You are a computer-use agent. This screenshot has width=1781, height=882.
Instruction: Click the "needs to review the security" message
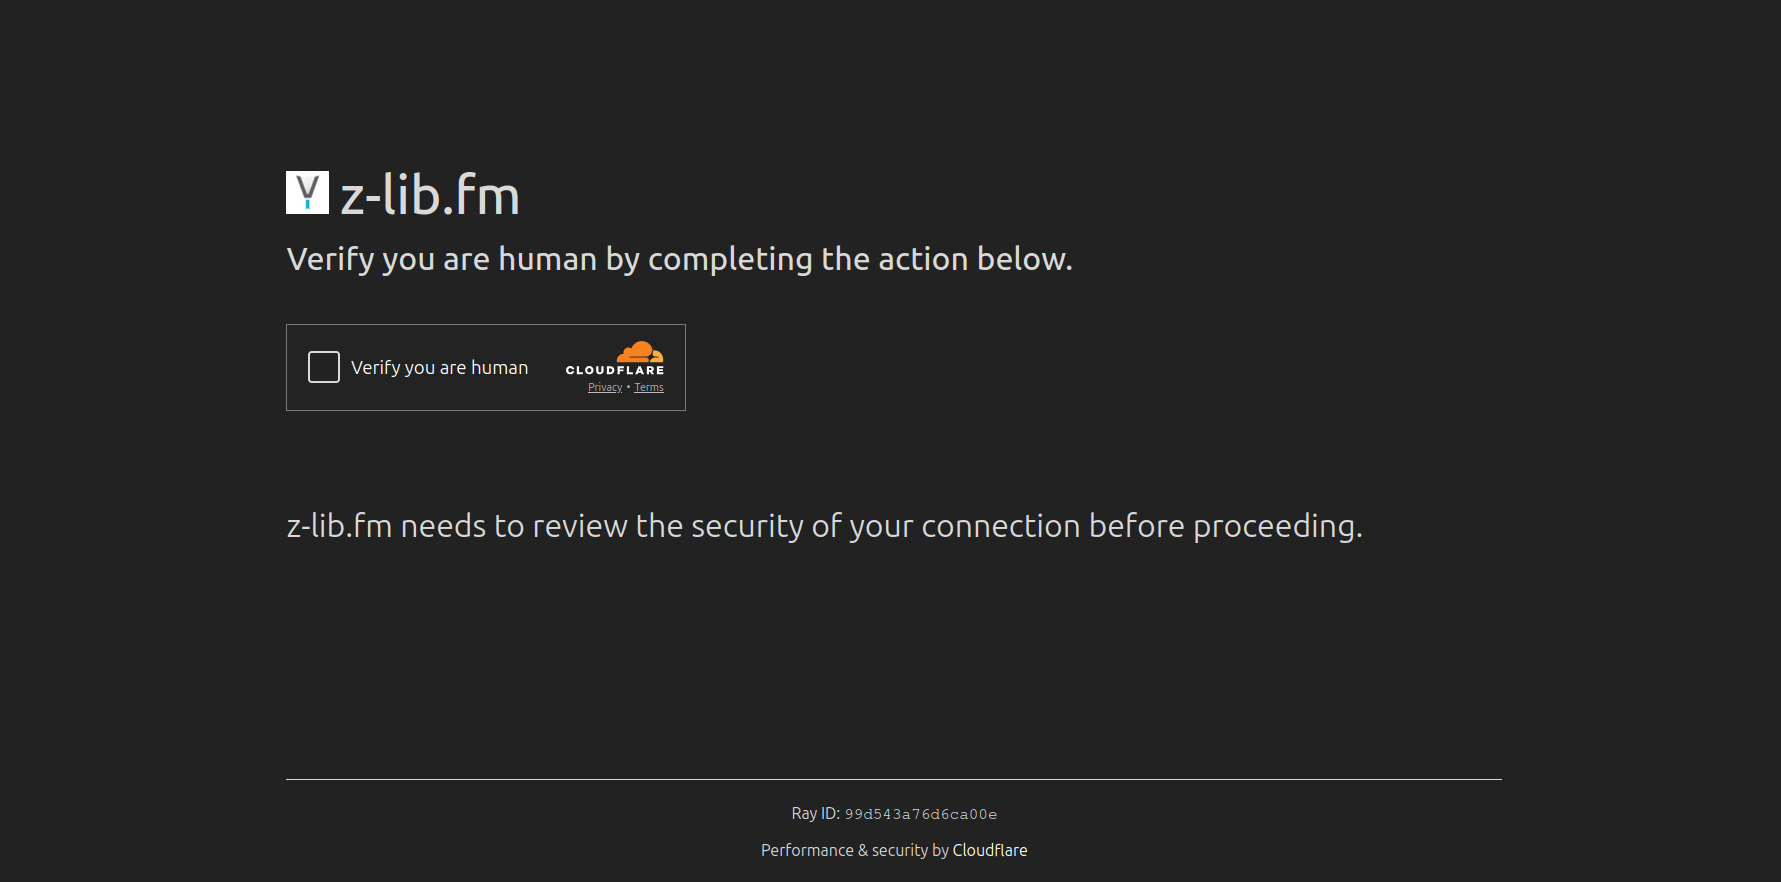pos(600,526)
